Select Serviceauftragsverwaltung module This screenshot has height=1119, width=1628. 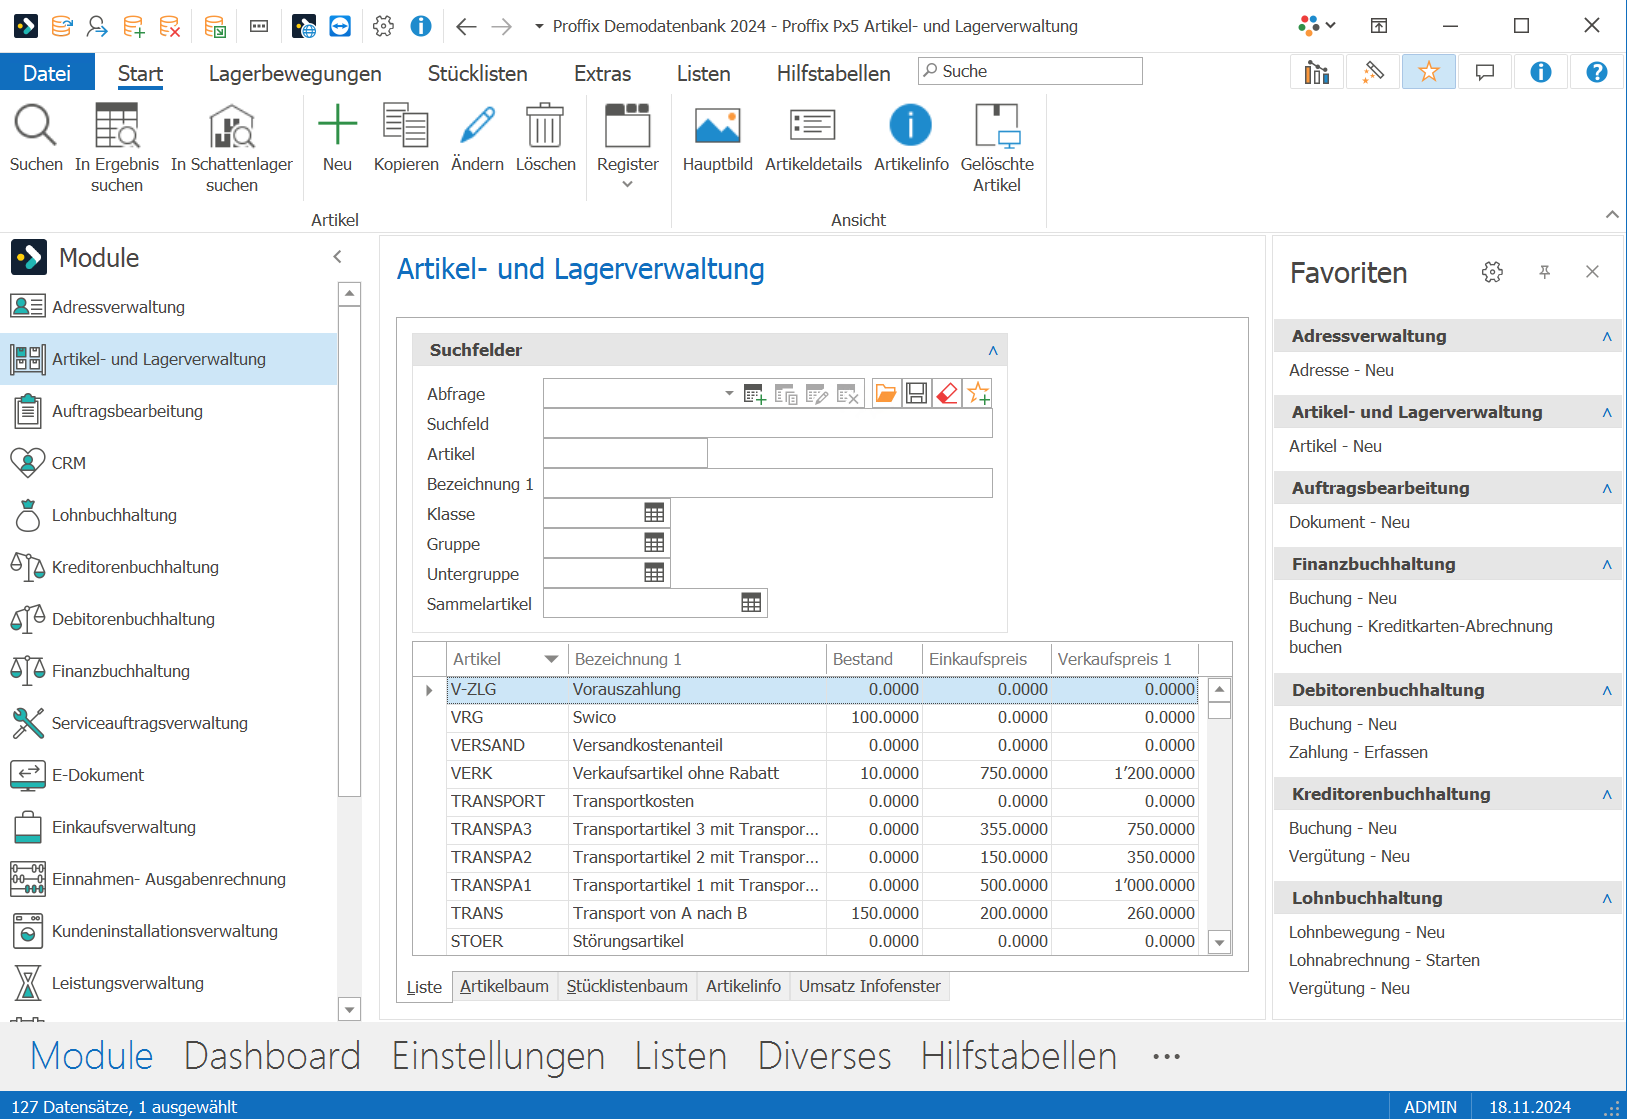(169, 723)
